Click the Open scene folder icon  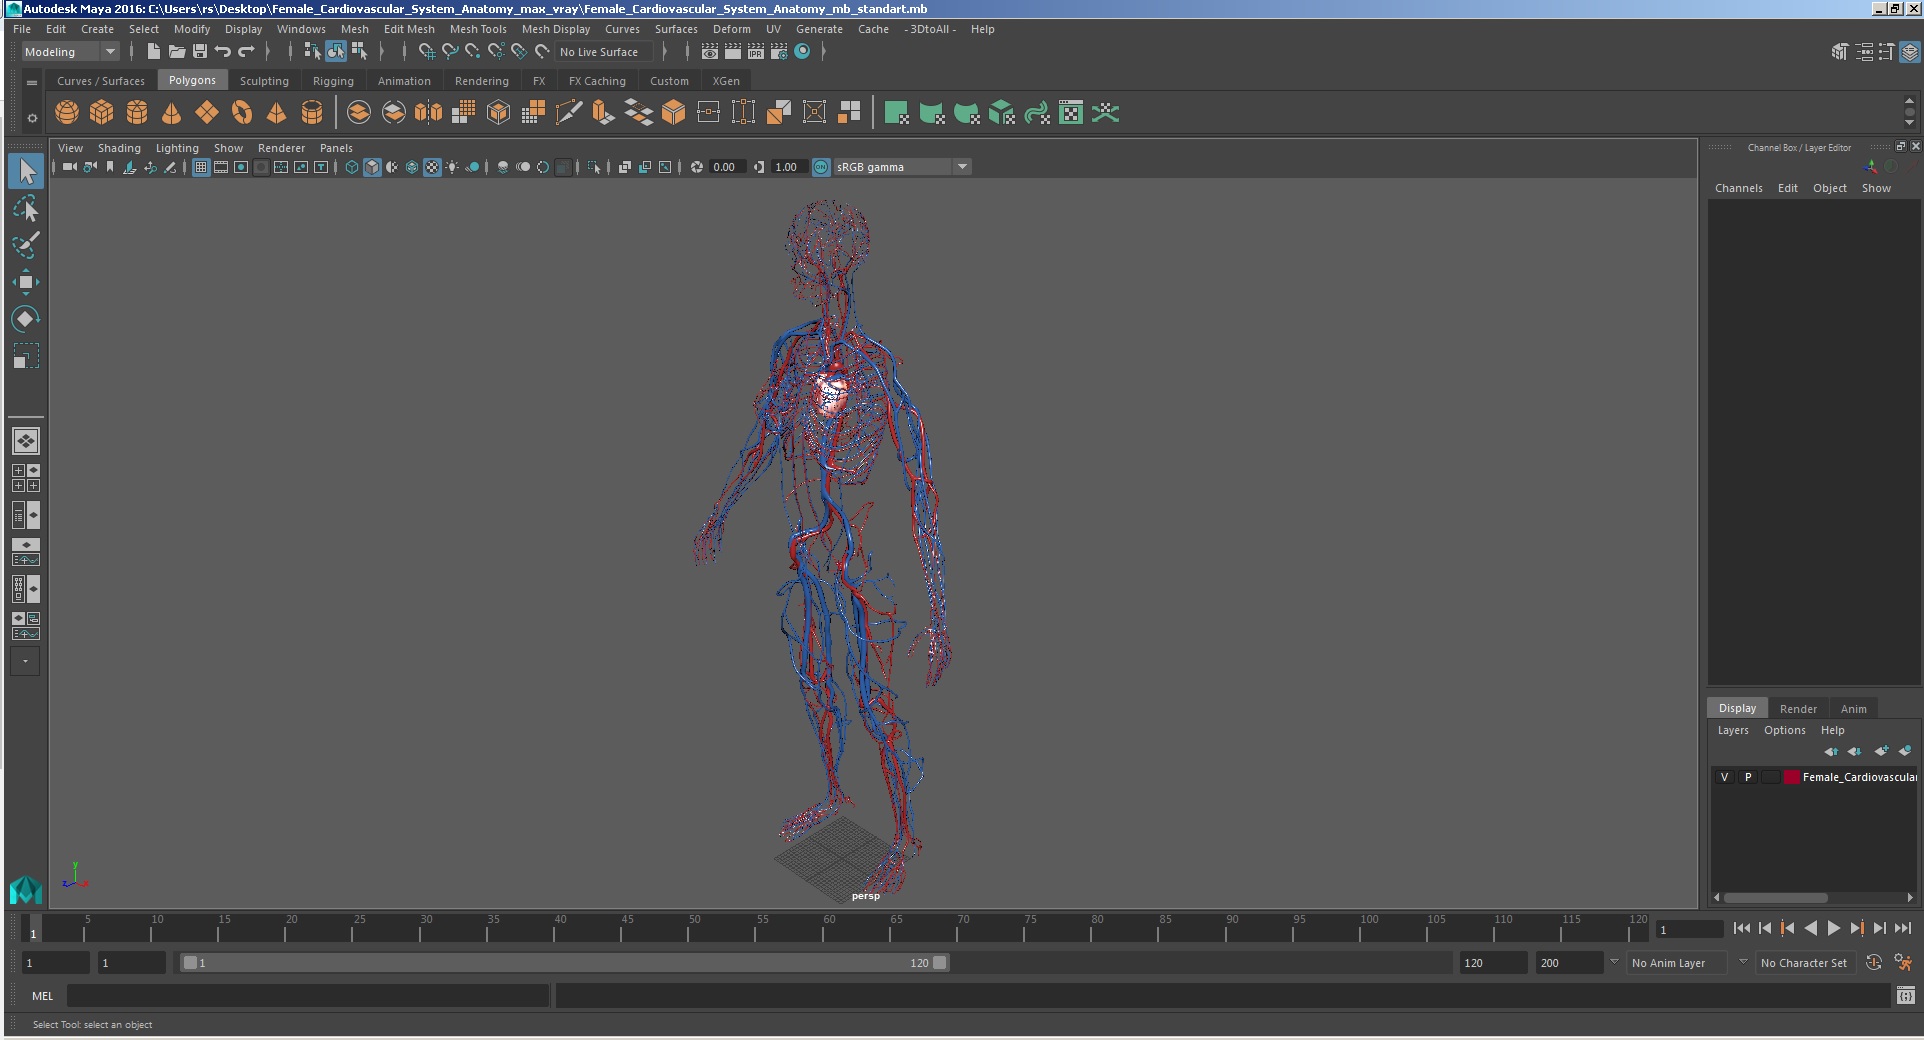[177, 52]
